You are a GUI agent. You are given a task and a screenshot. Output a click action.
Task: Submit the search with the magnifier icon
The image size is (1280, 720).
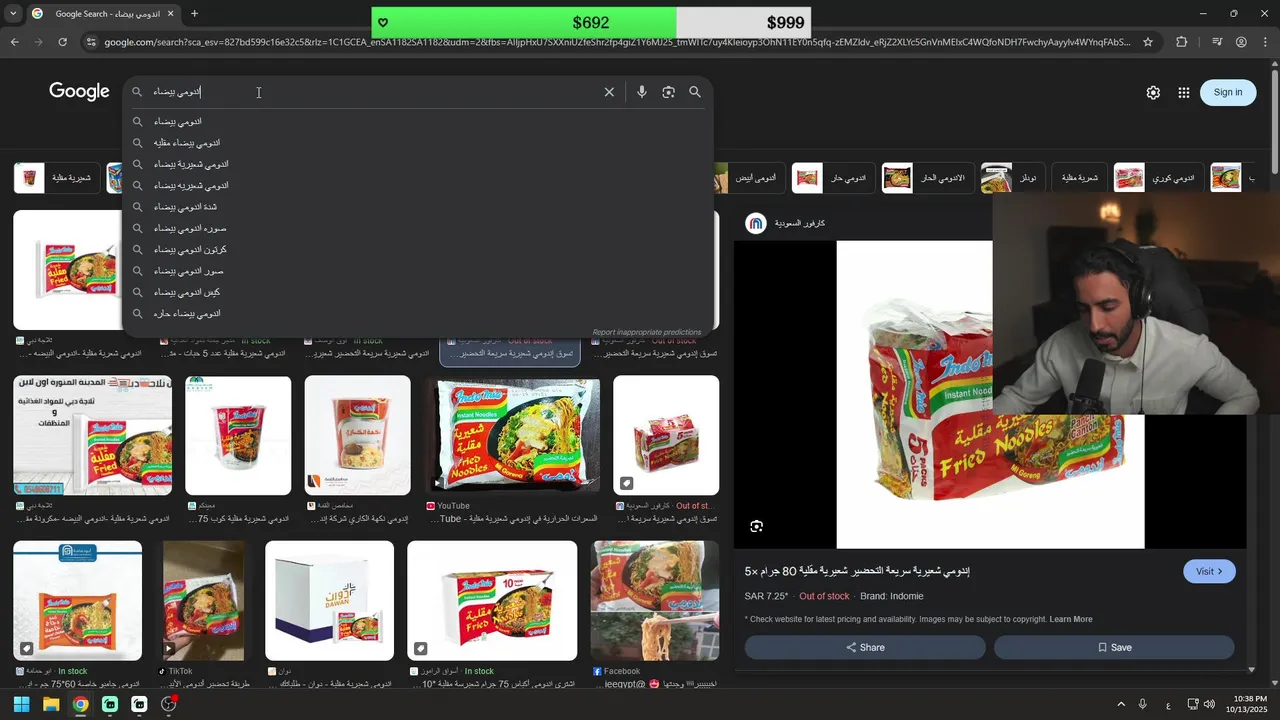click(x=695, y=92)
